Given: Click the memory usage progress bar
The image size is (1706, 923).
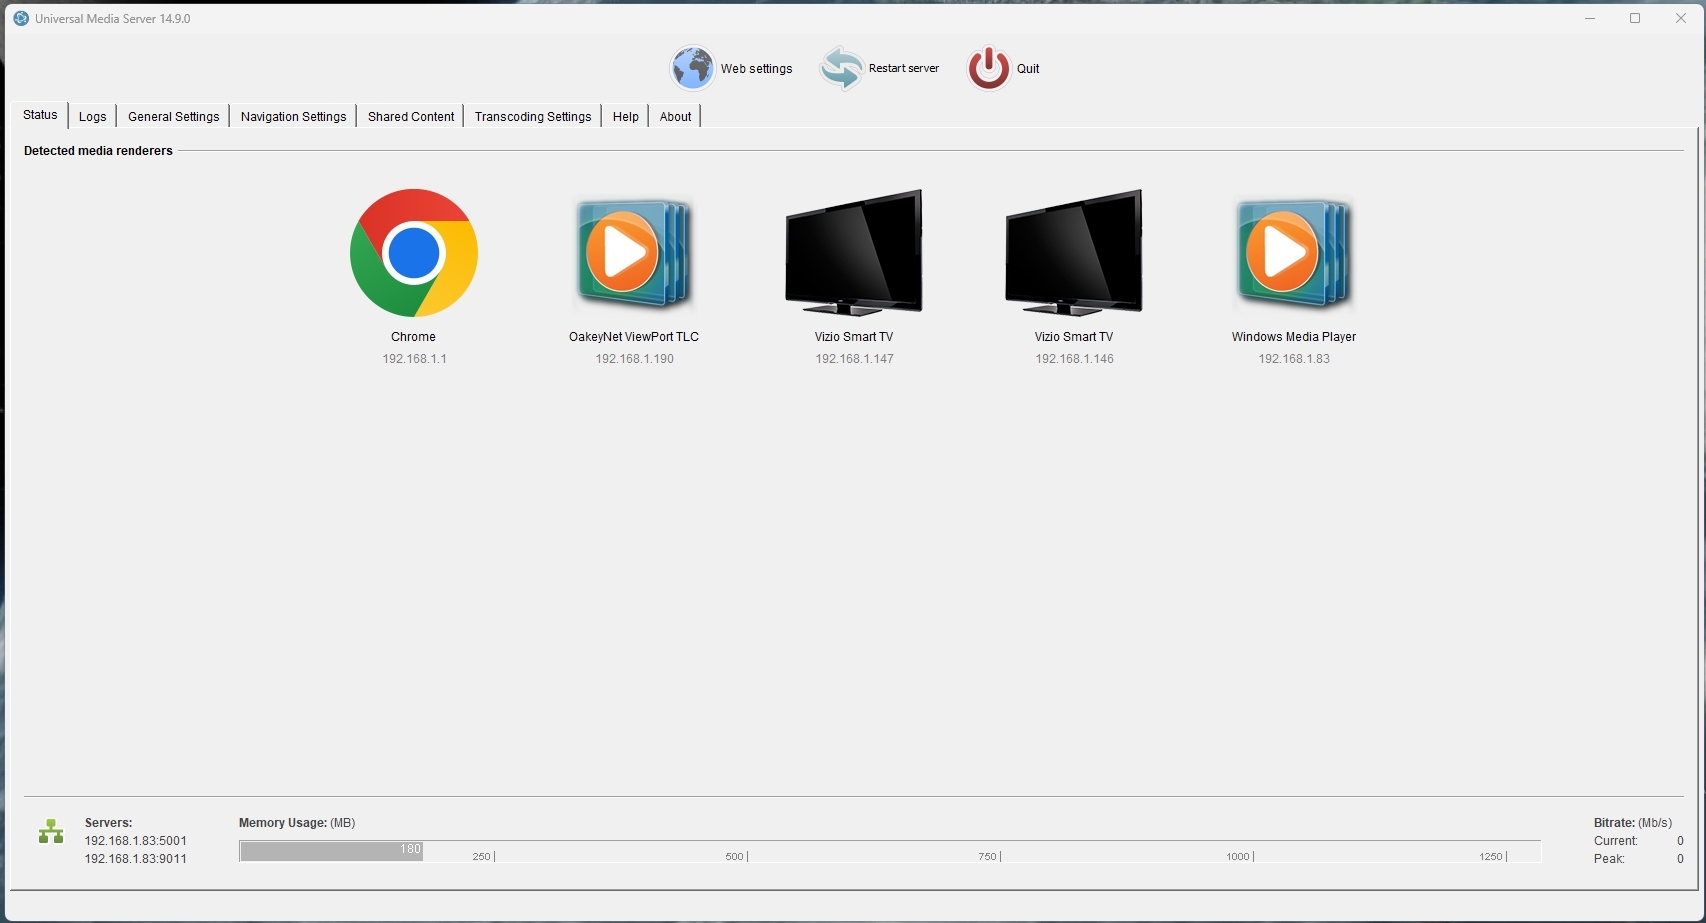Looking at the screenshot, I should click(x=890, y=851).
